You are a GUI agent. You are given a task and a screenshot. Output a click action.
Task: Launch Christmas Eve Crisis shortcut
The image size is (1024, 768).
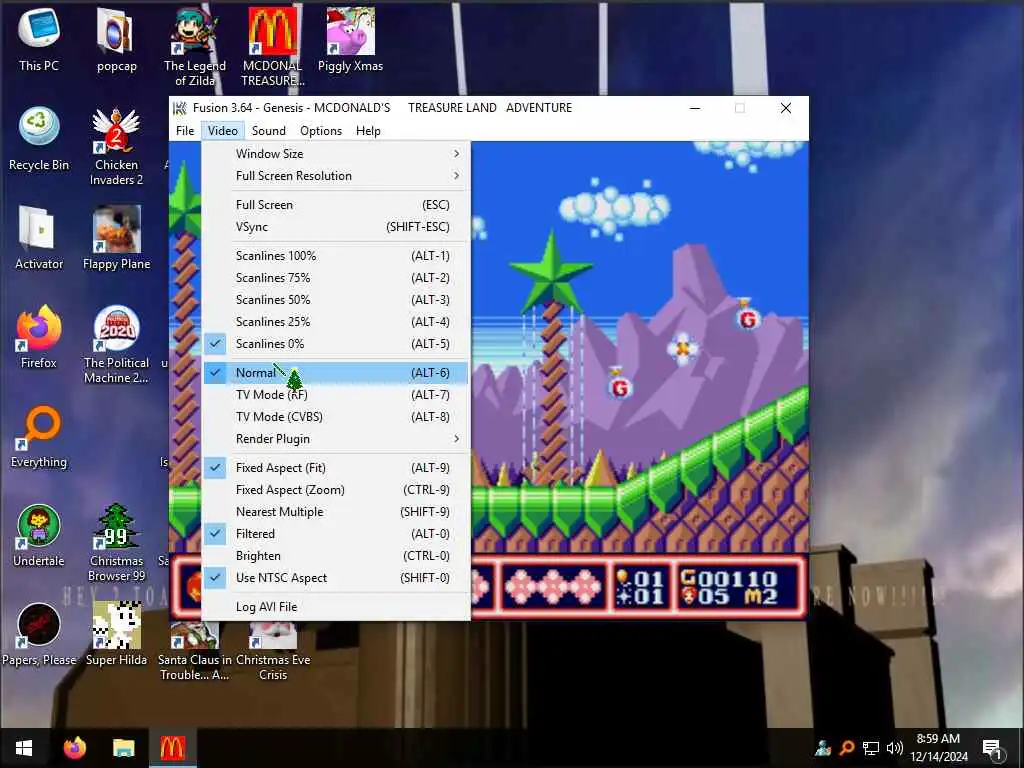273,652
